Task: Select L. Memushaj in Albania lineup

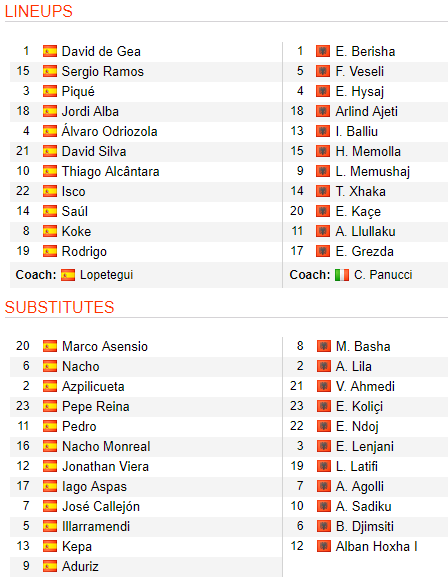Action: pos(373,171)
